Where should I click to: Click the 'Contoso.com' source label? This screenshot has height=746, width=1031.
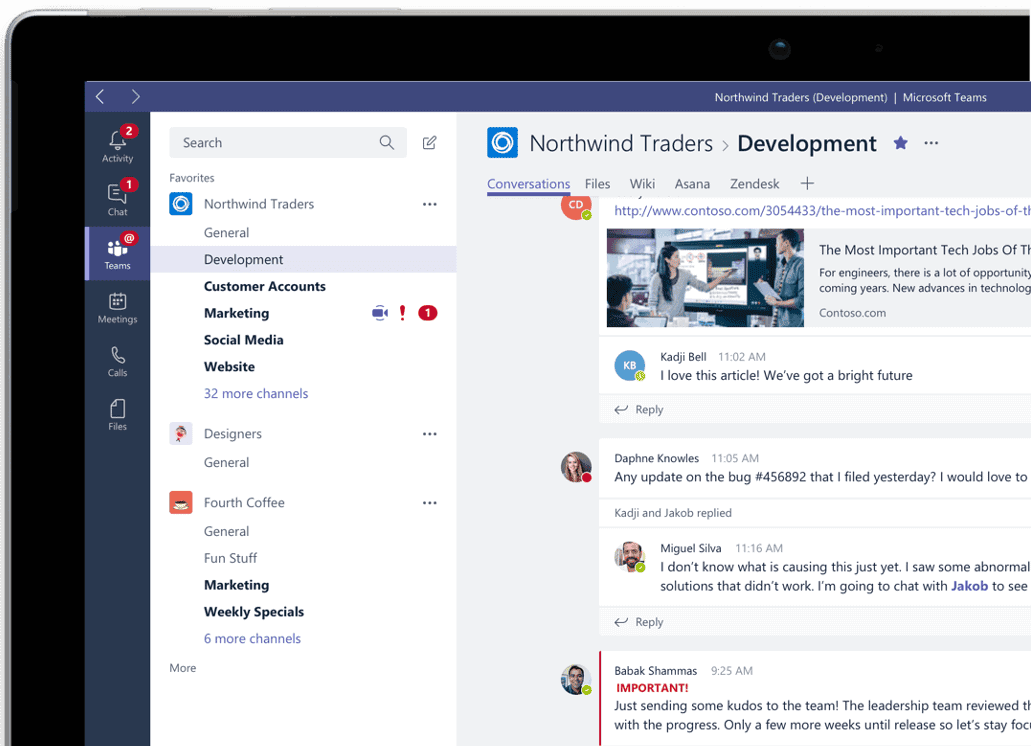(x=852, y=313)
